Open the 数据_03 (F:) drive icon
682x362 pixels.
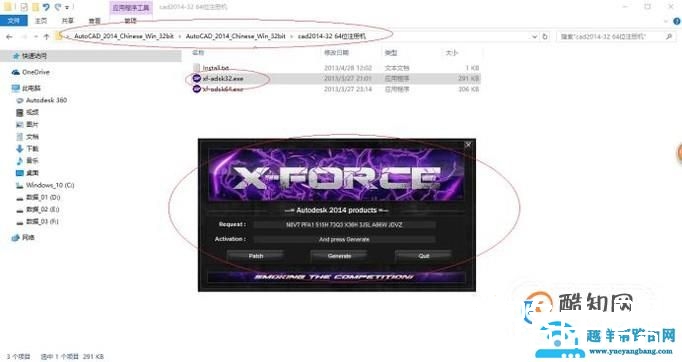point(20,222)
